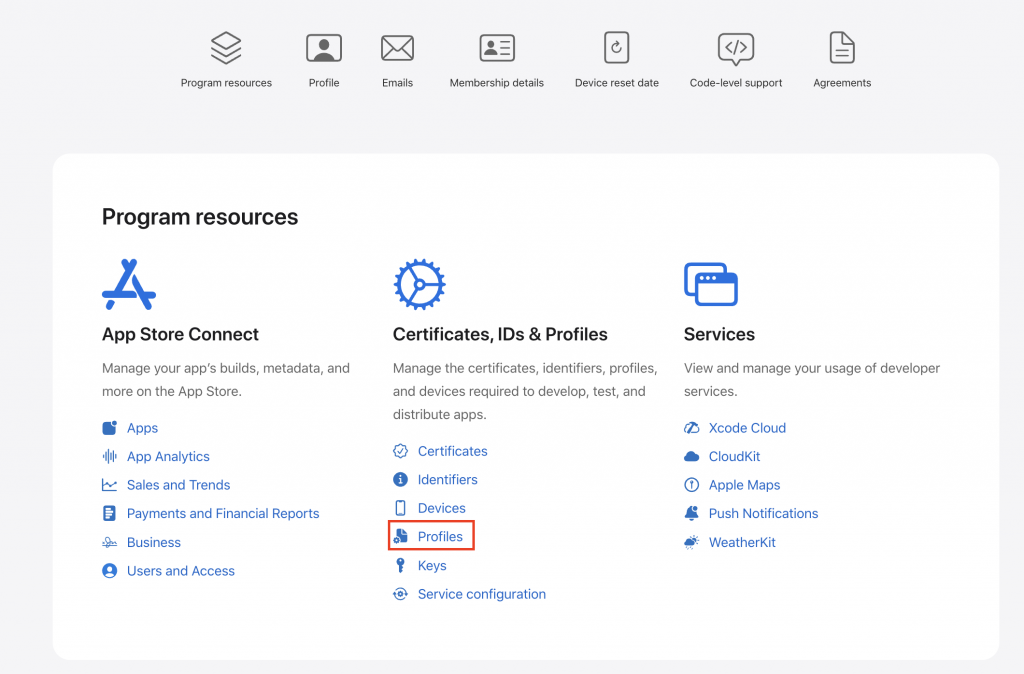The width and height of the screenshot is (1024, 674).
Task: Click the Identifiers info circle icon
Action: click(x=400, y=479)
